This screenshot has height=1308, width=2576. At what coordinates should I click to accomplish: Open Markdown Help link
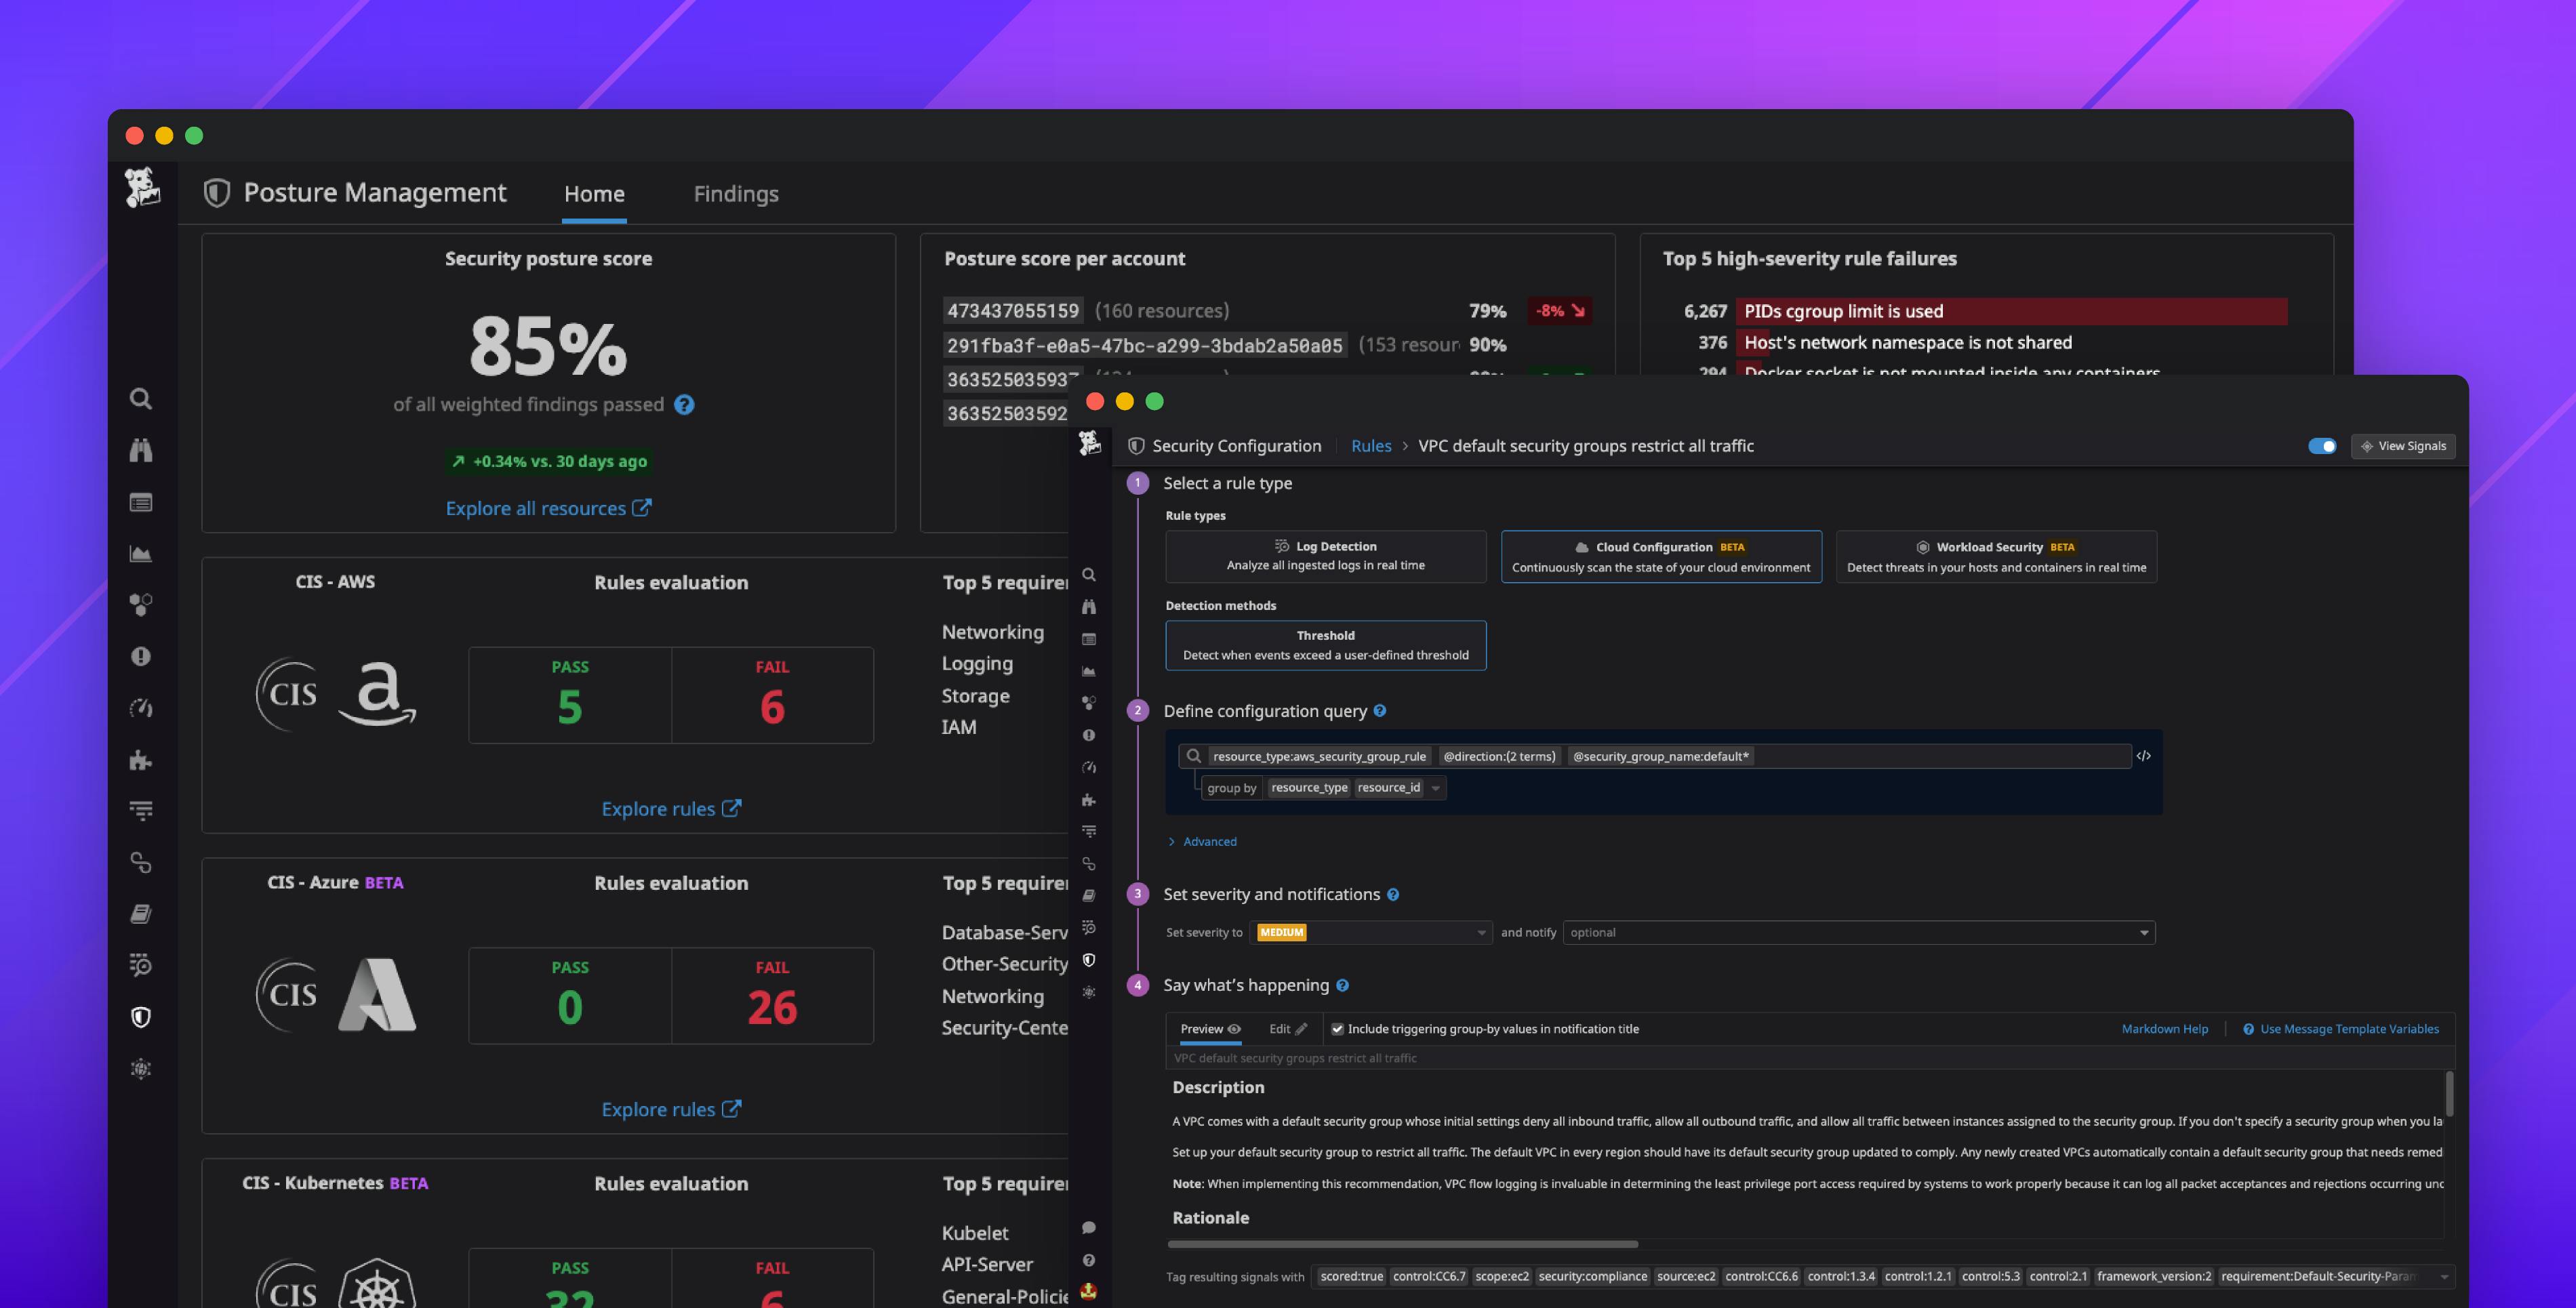click(2165, 1028)
